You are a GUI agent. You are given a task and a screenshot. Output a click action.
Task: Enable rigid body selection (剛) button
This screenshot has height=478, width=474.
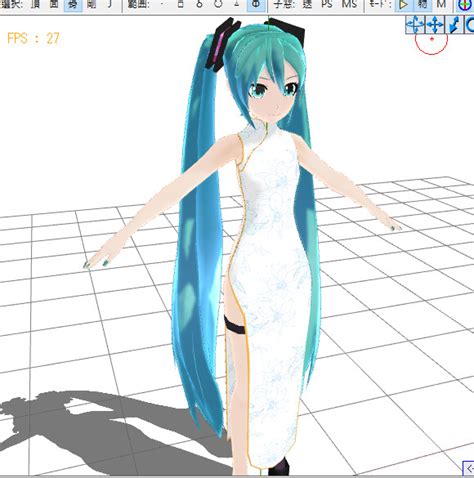click(x=91, y=5)
